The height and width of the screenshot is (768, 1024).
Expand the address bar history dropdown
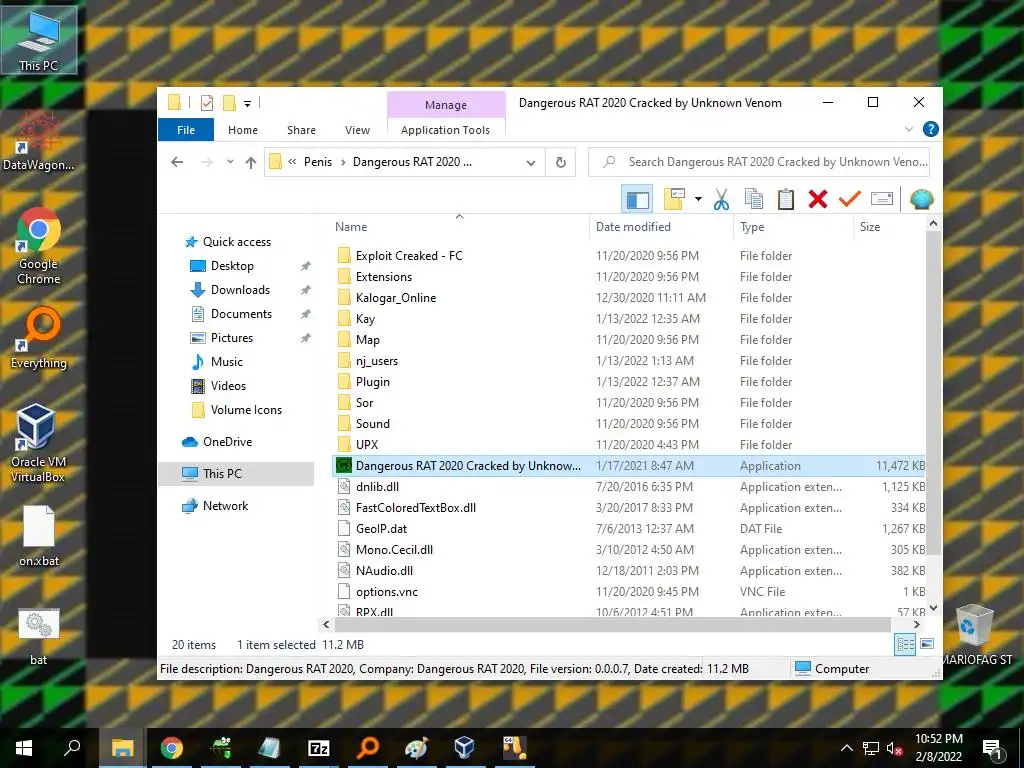pos(531,163)
